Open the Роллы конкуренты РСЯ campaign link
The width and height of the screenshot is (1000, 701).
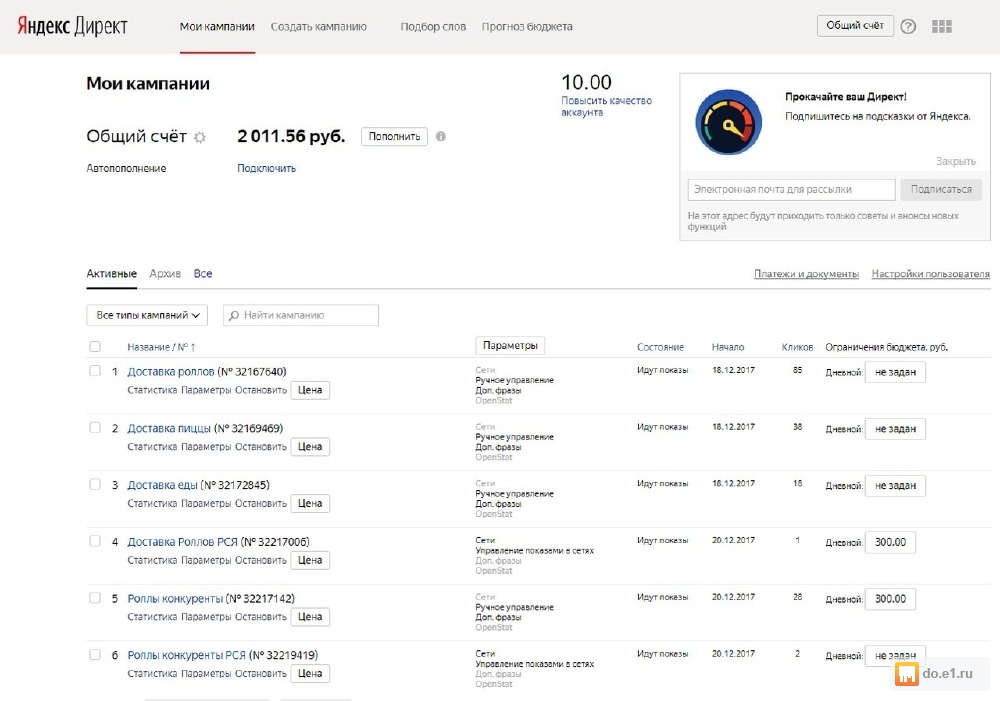coord(186,655)
